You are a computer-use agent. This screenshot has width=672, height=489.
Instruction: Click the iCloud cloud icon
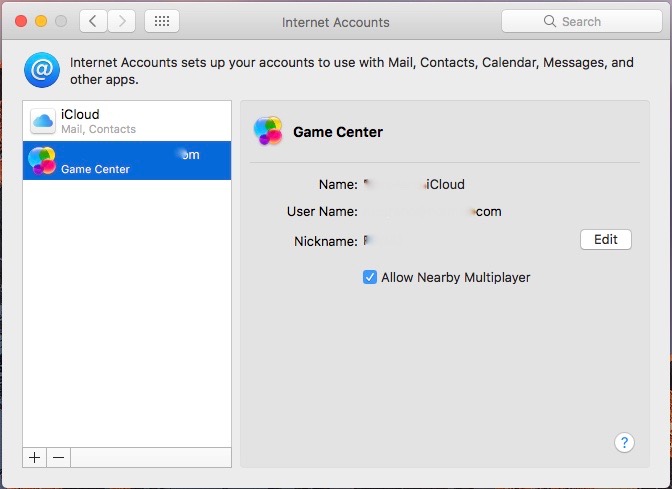[43, 121]
